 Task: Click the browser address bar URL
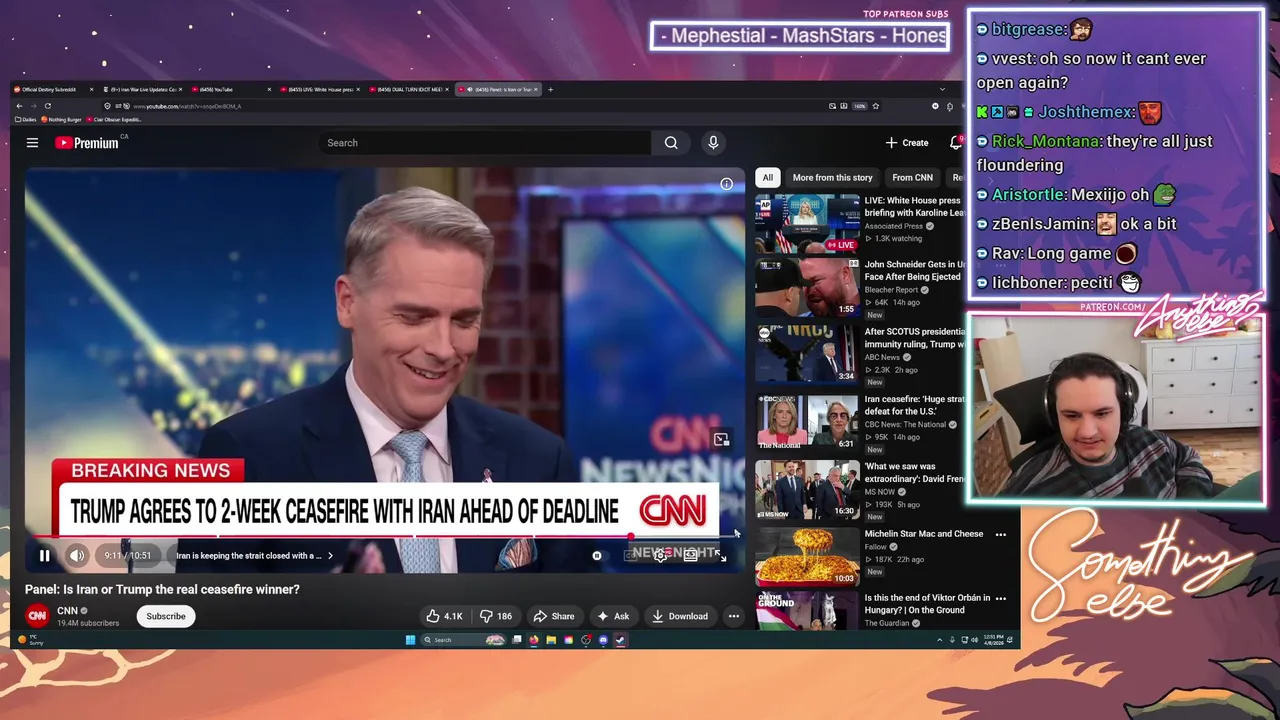pos(187,106)
